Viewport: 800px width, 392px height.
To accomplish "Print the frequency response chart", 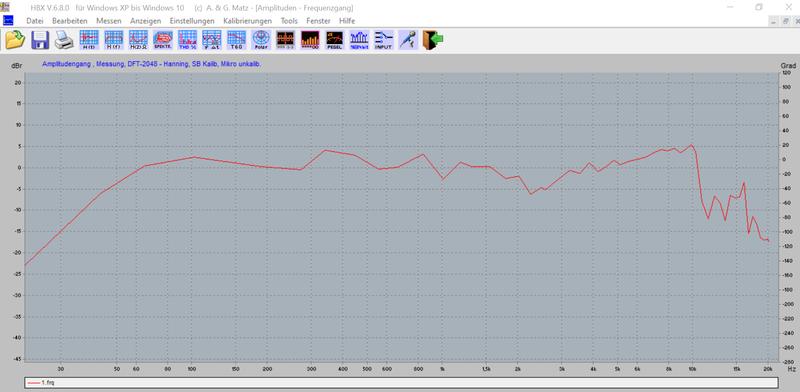I will pyautogui.click(x=64, y=40).
